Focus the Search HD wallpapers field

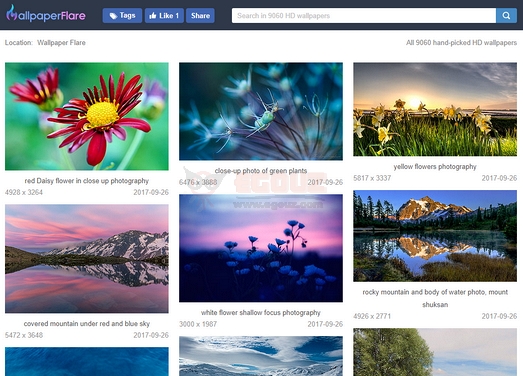click(364, 16)
